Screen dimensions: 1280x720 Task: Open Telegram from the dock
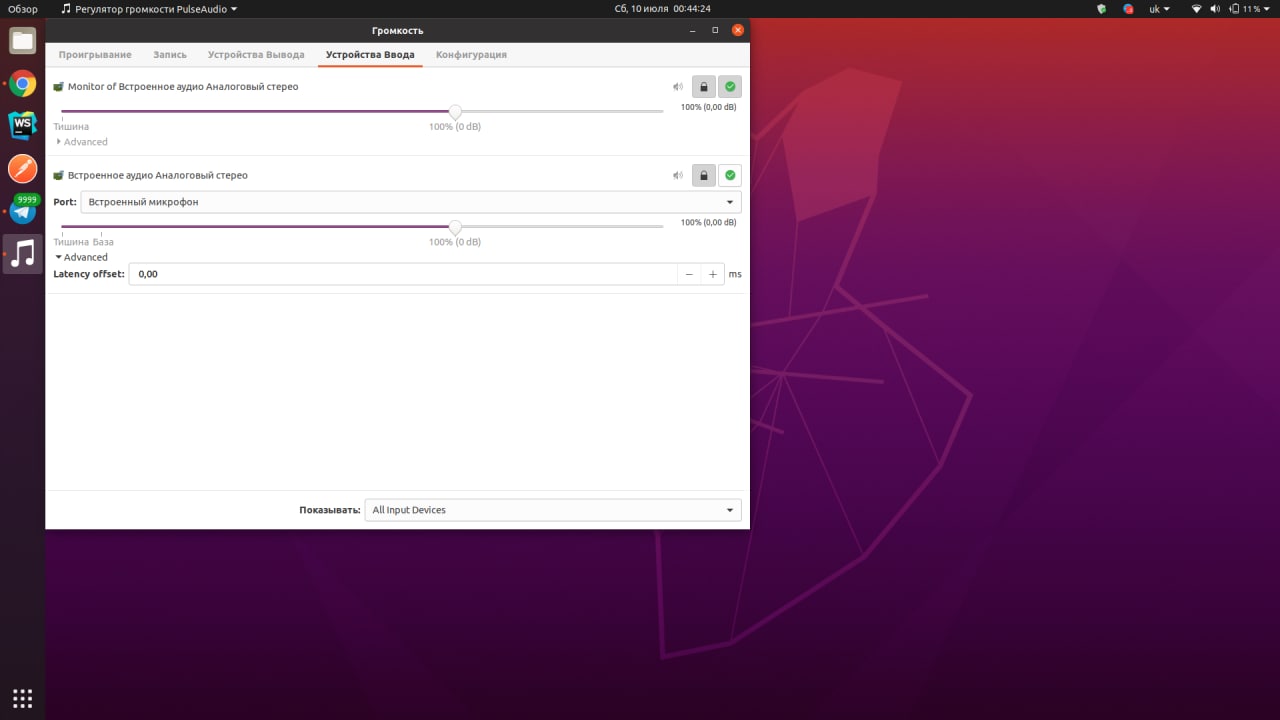23,210
